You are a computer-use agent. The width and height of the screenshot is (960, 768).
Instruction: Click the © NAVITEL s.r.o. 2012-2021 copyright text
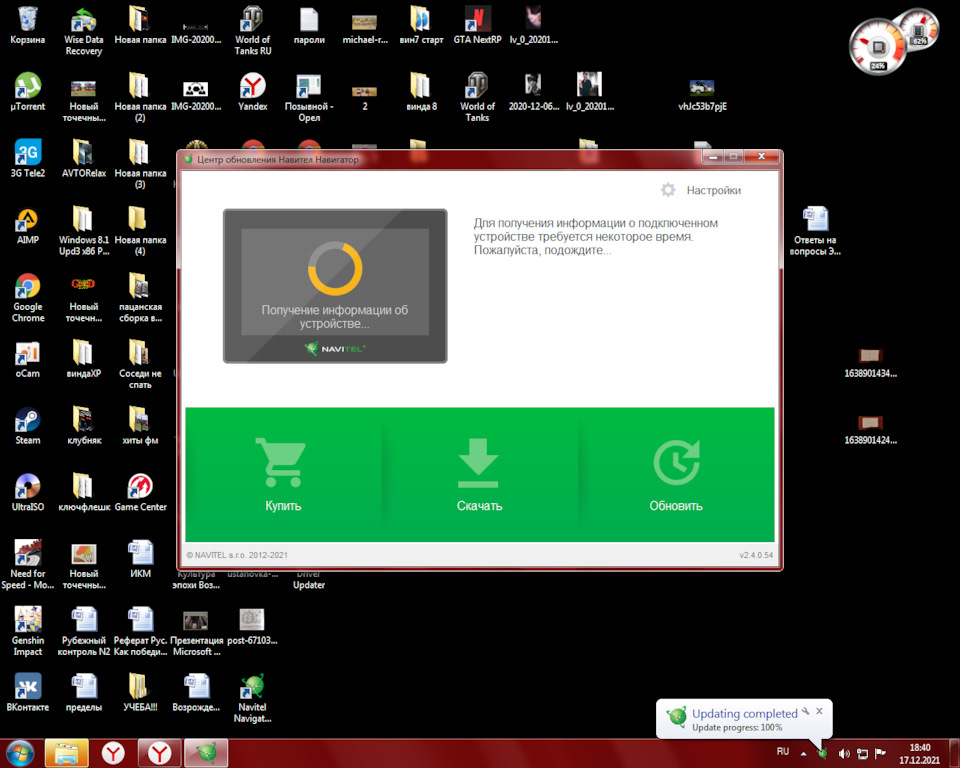pos(237,555)
